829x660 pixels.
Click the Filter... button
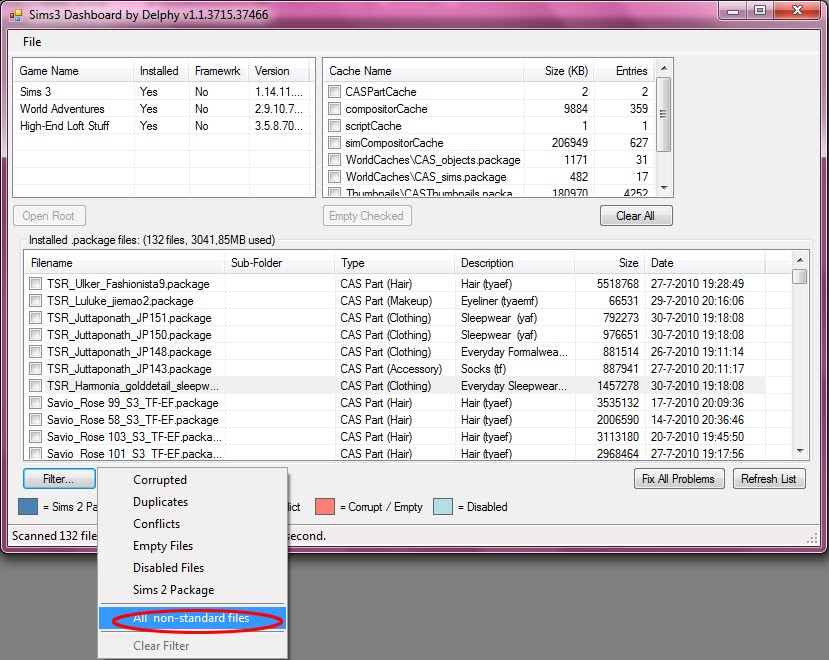[x=59, y=479]
